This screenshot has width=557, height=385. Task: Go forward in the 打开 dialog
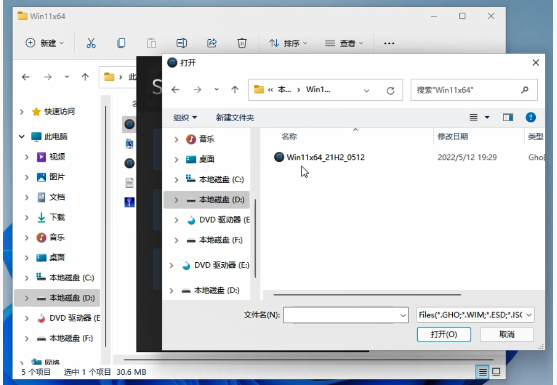pyautogui.click(x=198, y=90)
